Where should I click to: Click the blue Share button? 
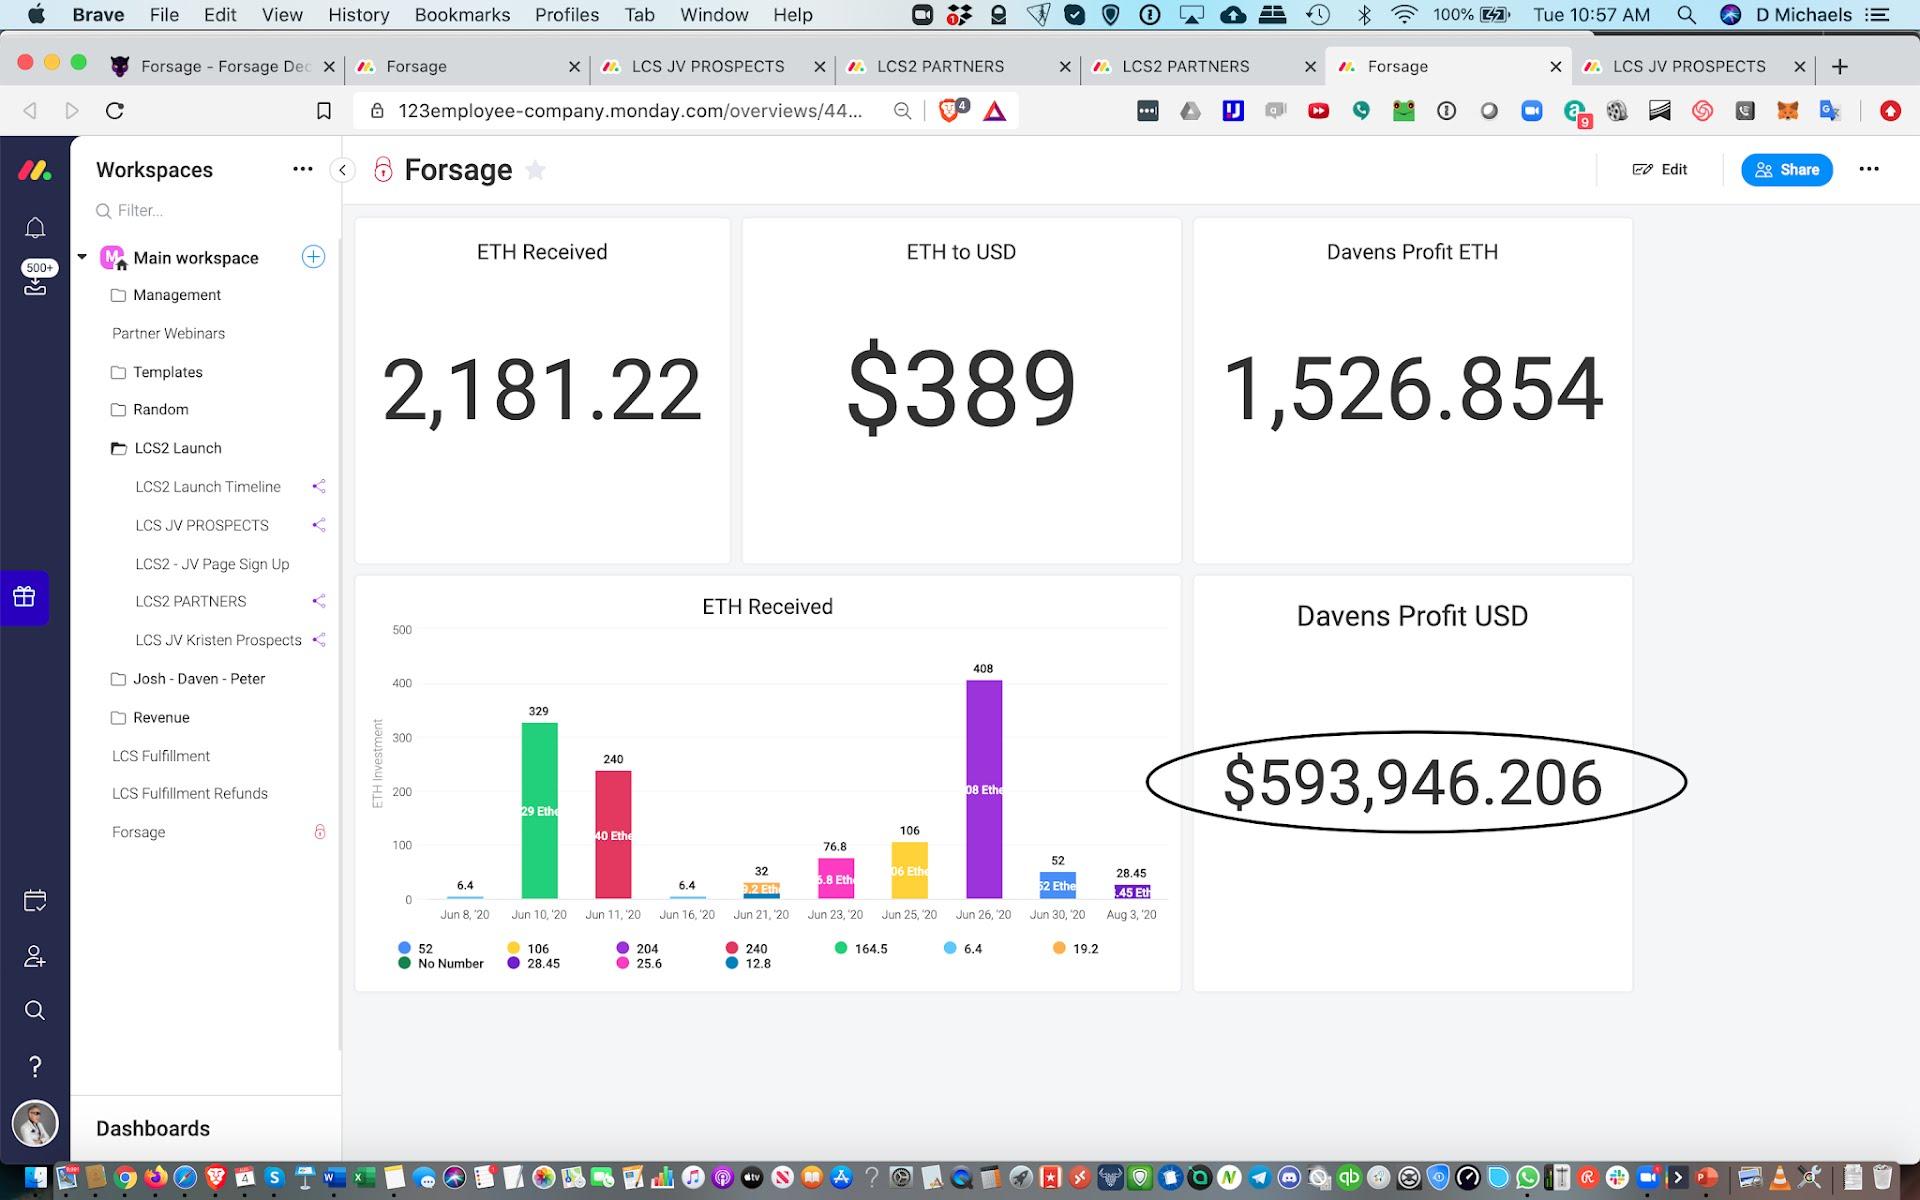[x=1787, y=170]
